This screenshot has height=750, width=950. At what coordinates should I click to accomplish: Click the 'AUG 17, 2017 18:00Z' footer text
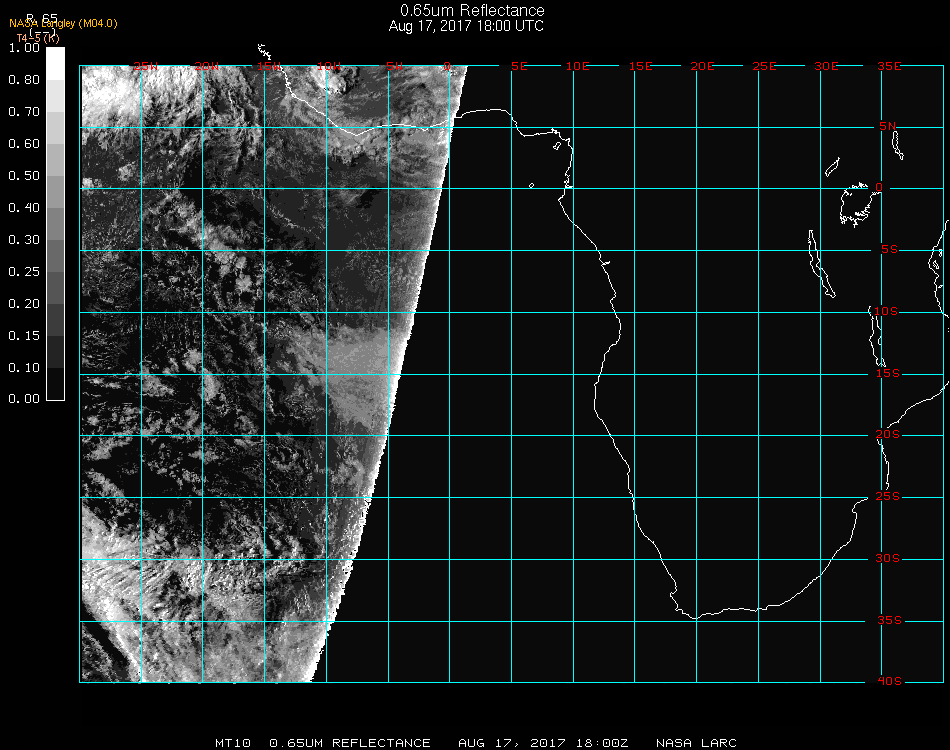pyautogui.click(x=543, y=743)
